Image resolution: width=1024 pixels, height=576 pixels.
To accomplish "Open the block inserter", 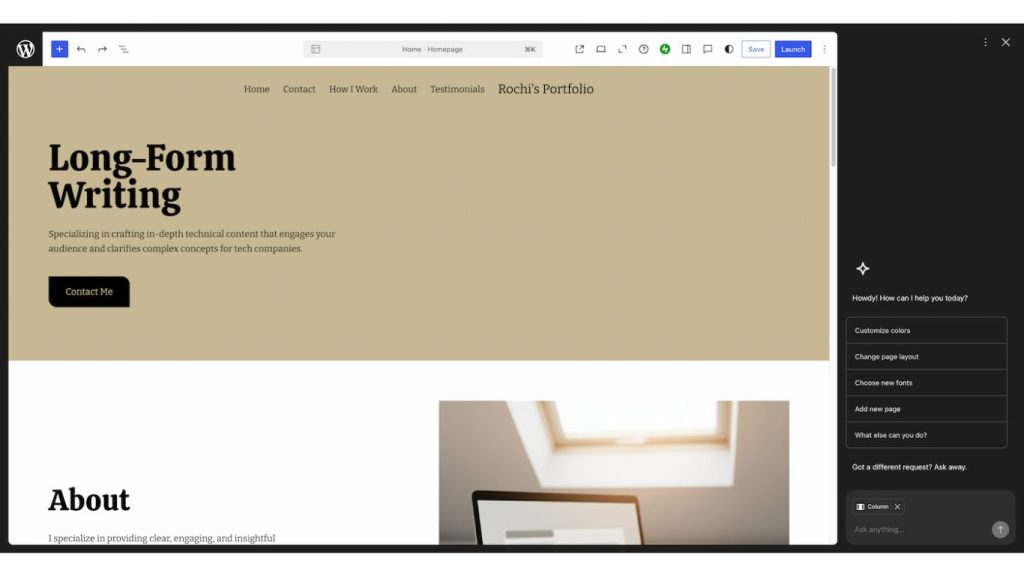I will 59,48.
